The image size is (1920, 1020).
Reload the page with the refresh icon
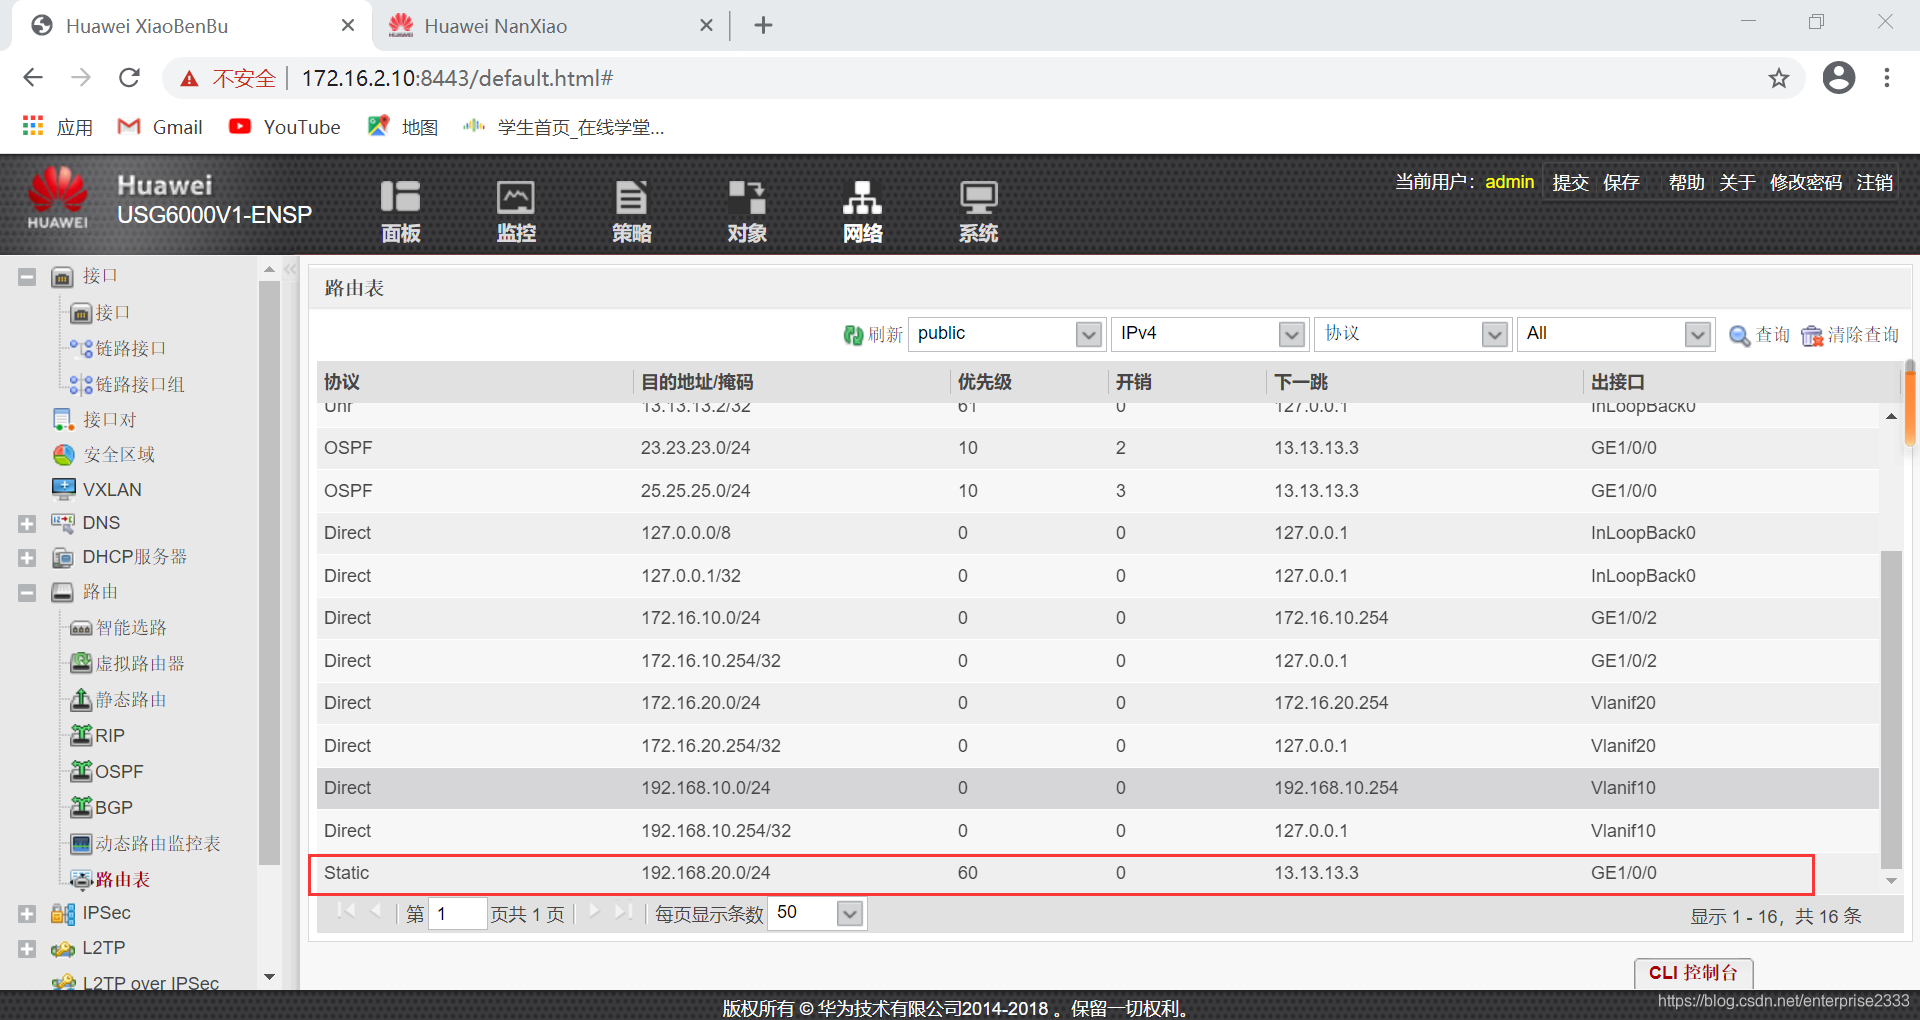click(x=129, y=78)
